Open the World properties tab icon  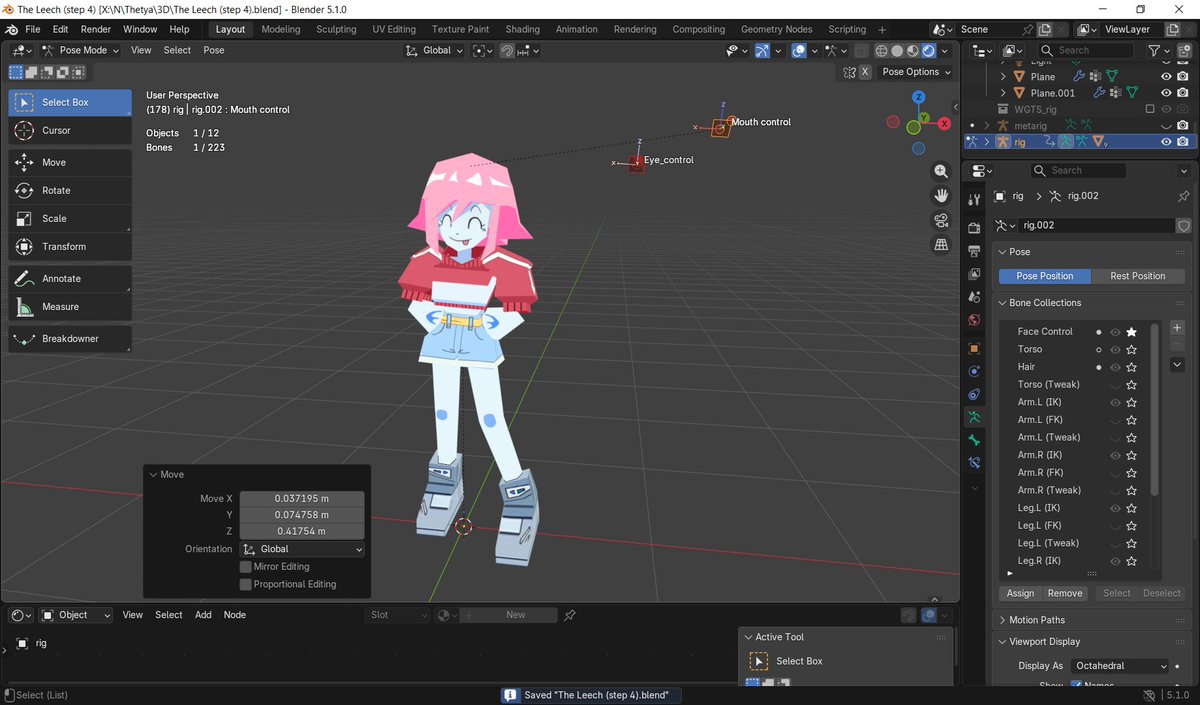(975, 320)
